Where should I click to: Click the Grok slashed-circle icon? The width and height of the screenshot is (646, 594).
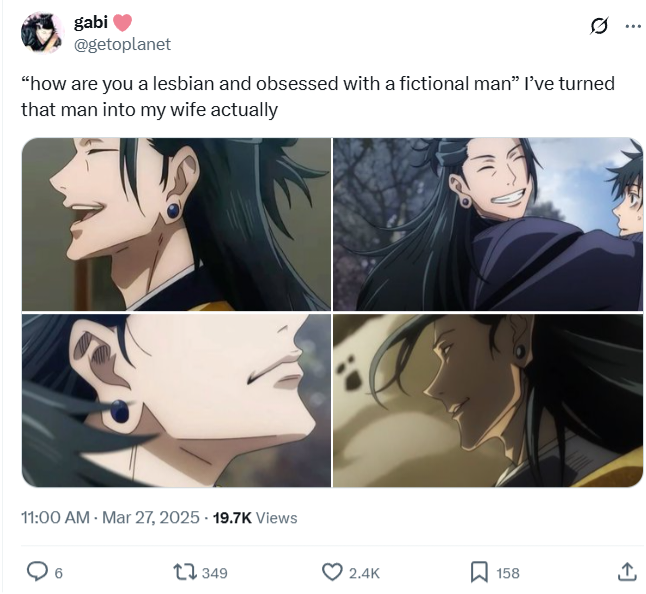(599, 26)
